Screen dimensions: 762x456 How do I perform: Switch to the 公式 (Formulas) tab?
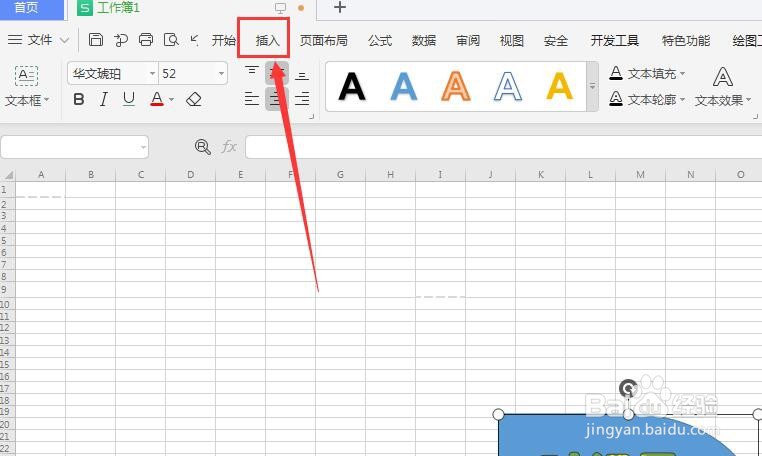380,40
